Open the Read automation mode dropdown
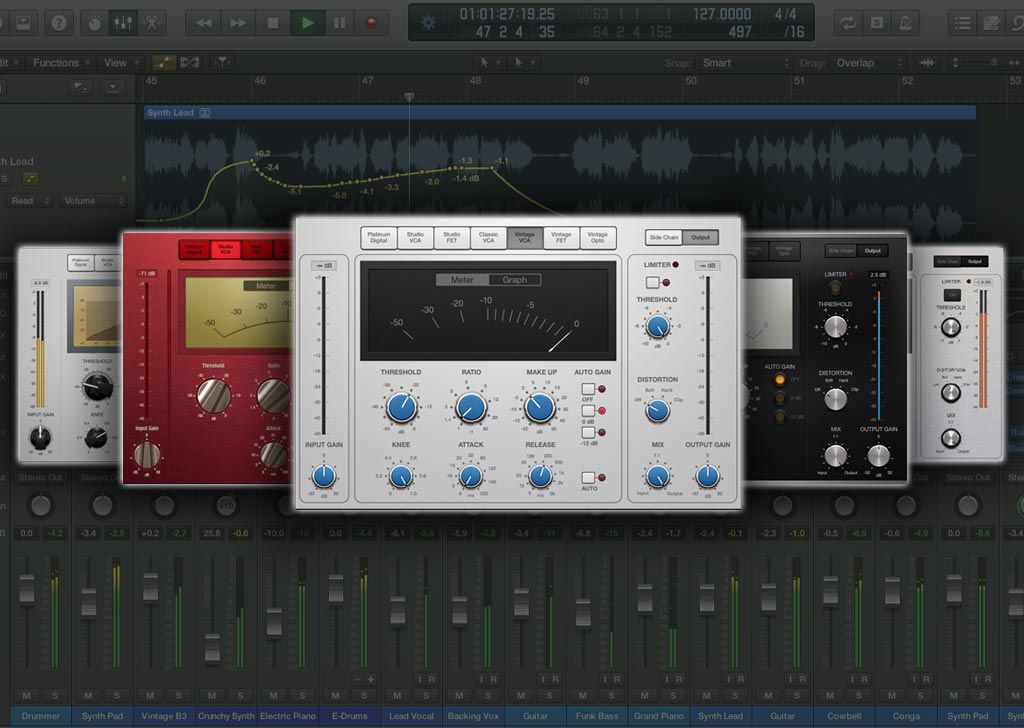Screen dimensions: 1024x728 pyautogui.click(x=29, y=201)
